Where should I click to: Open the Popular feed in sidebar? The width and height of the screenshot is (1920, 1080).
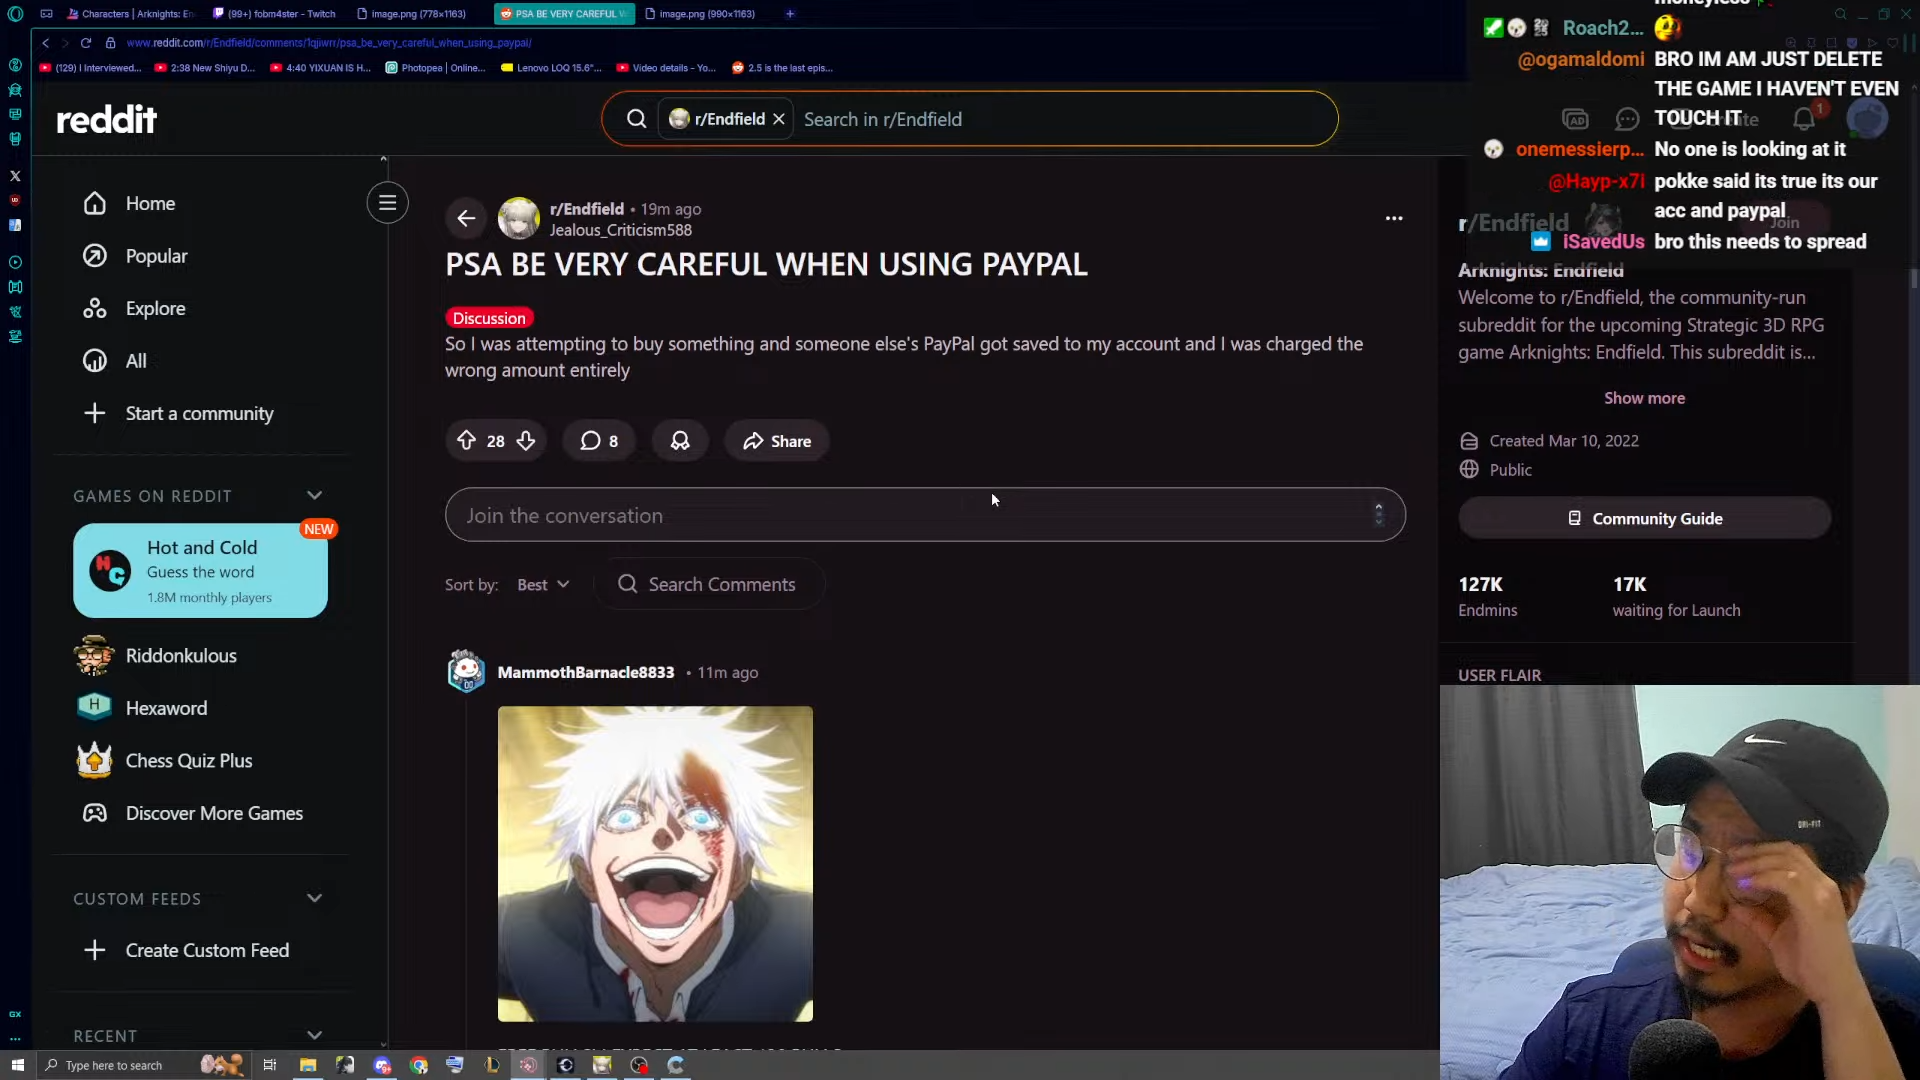pyautogui.click(x=156, y=256)
